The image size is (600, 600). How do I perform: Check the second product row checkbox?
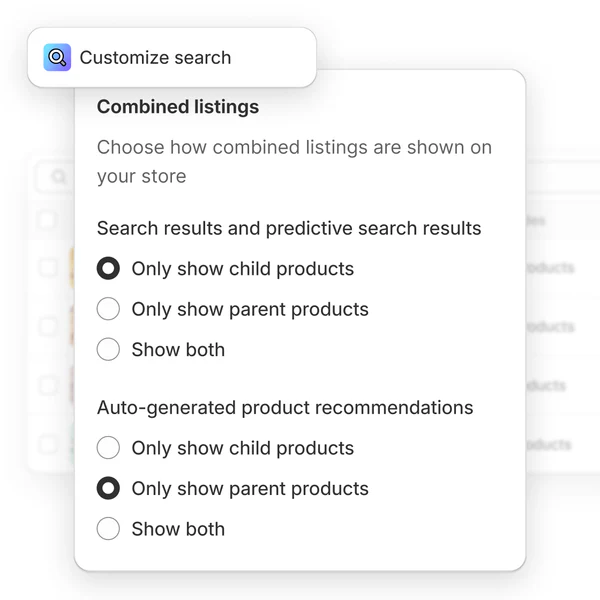(47, 326)
